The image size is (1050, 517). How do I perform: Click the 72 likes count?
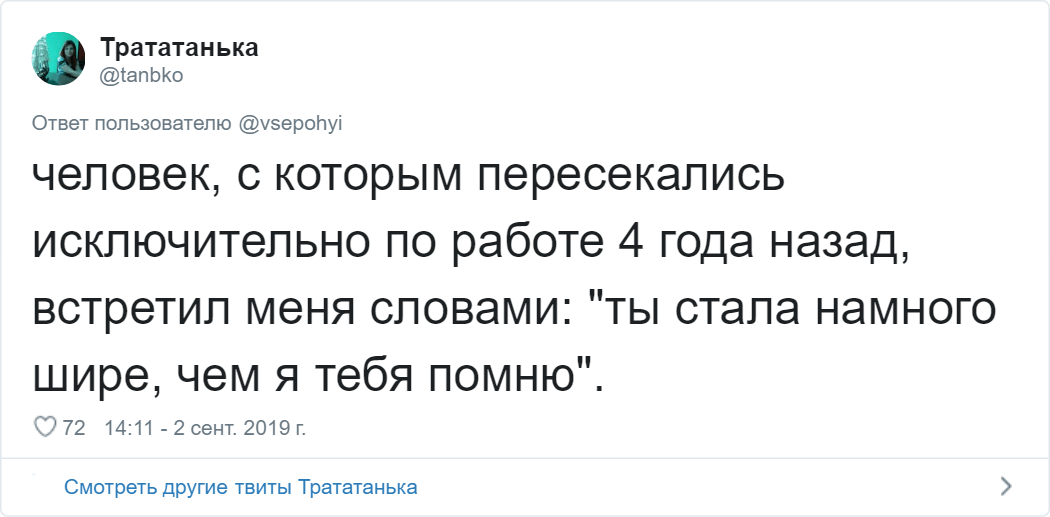(74, 428)
